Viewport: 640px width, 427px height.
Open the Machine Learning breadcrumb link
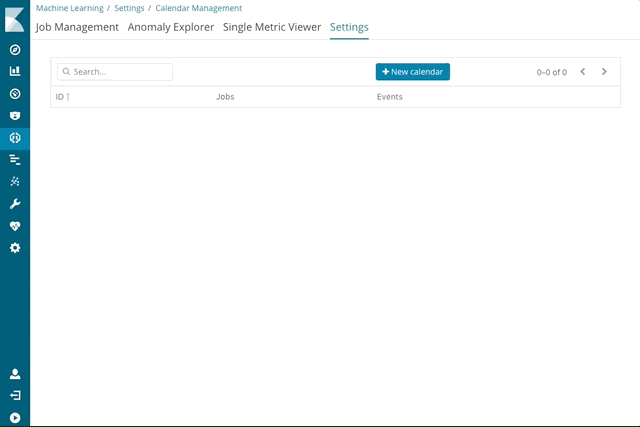coord(70,8)
